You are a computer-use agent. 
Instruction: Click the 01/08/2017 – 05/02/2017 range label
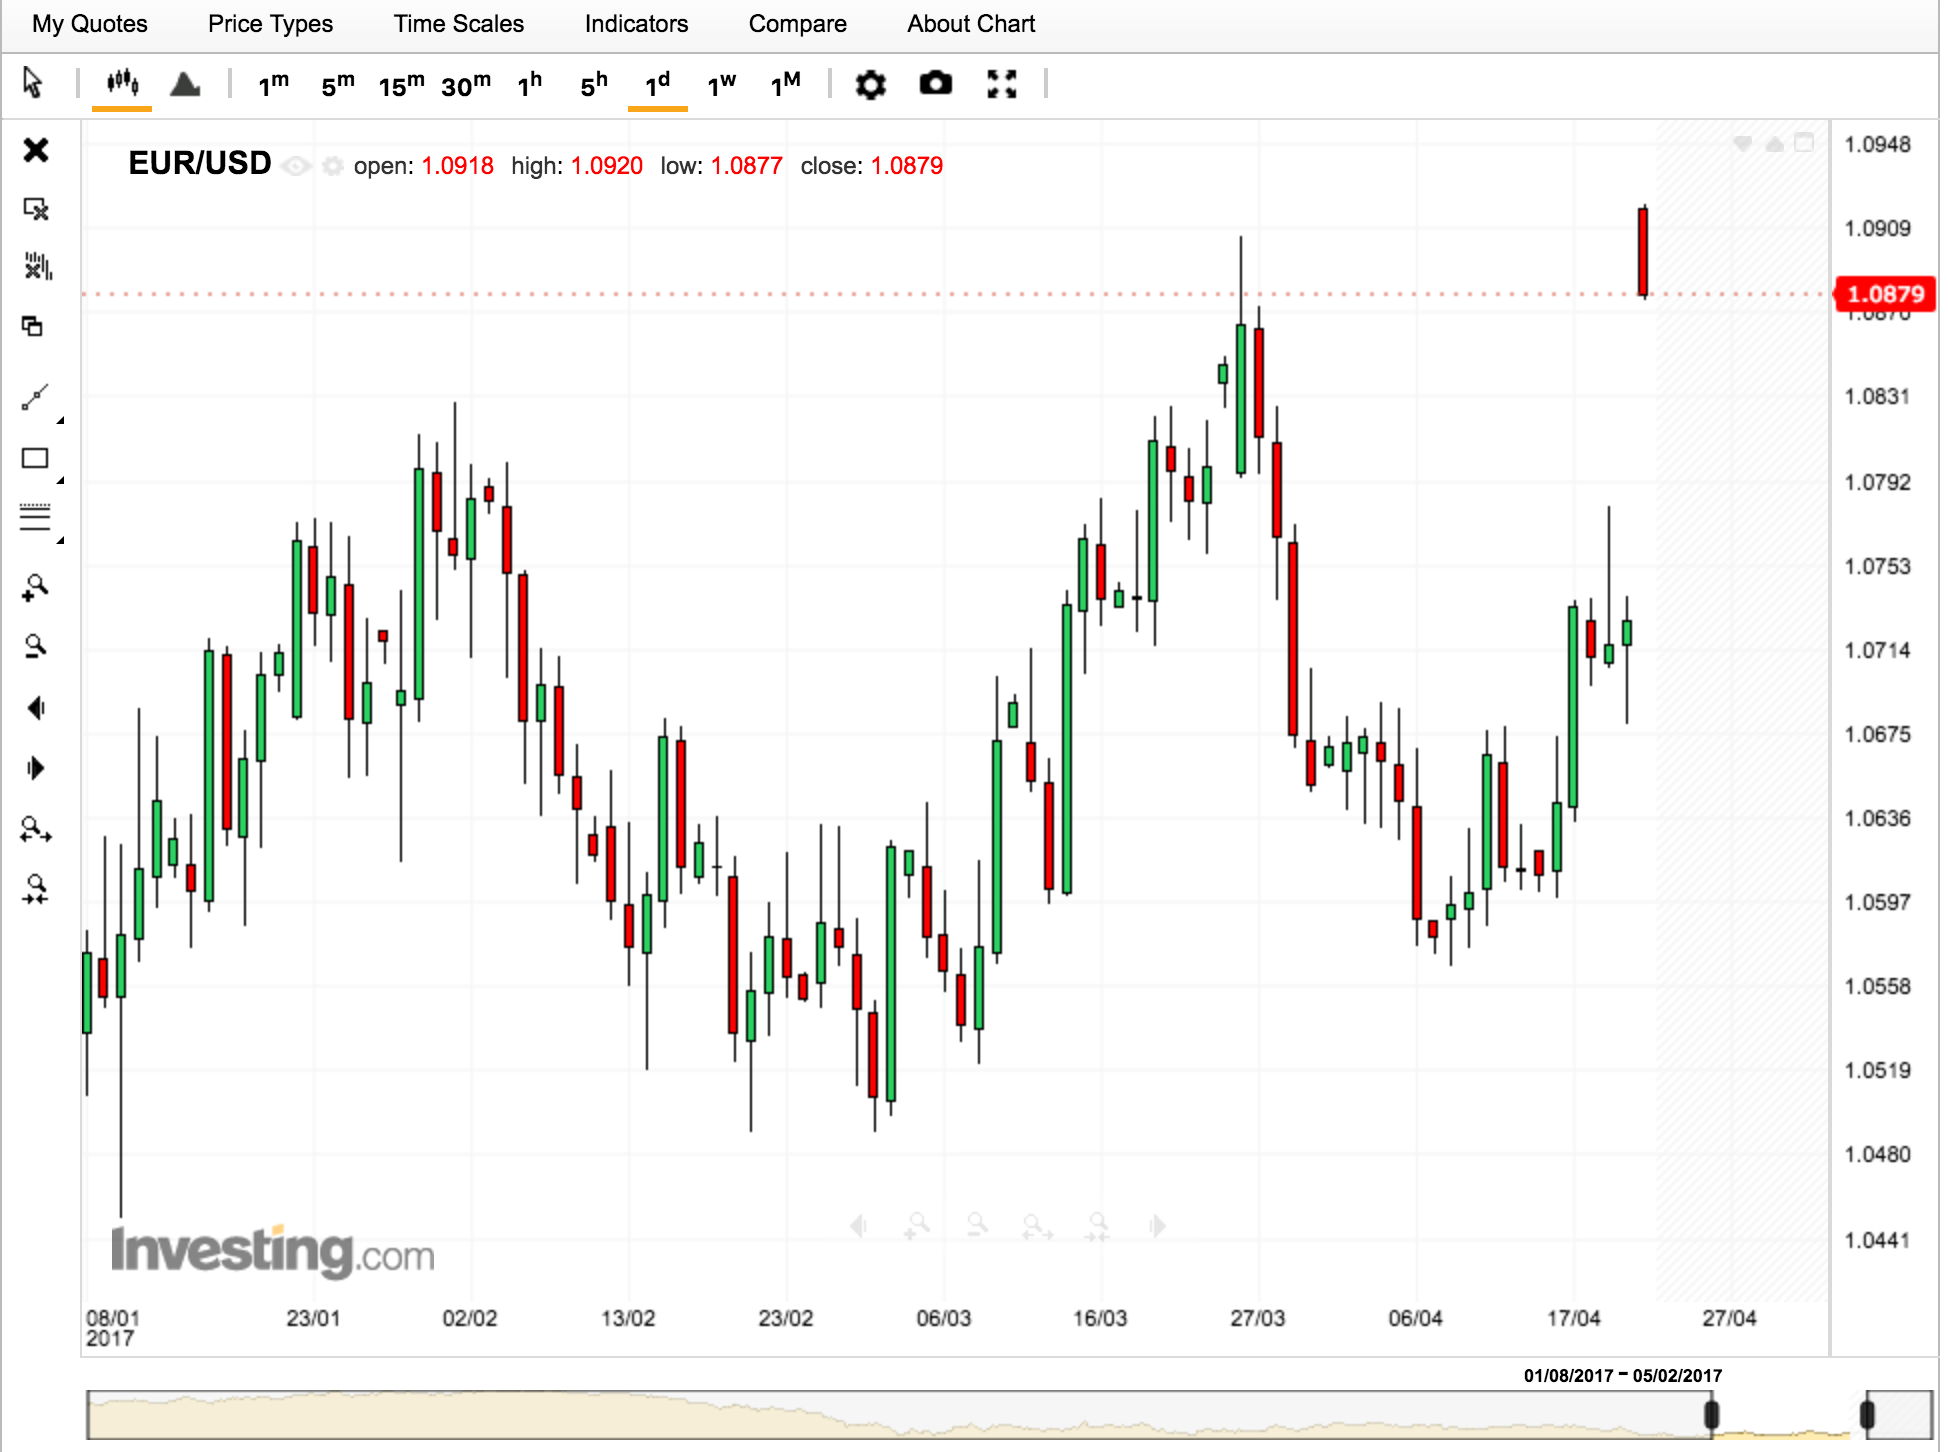[1622, 1376]
